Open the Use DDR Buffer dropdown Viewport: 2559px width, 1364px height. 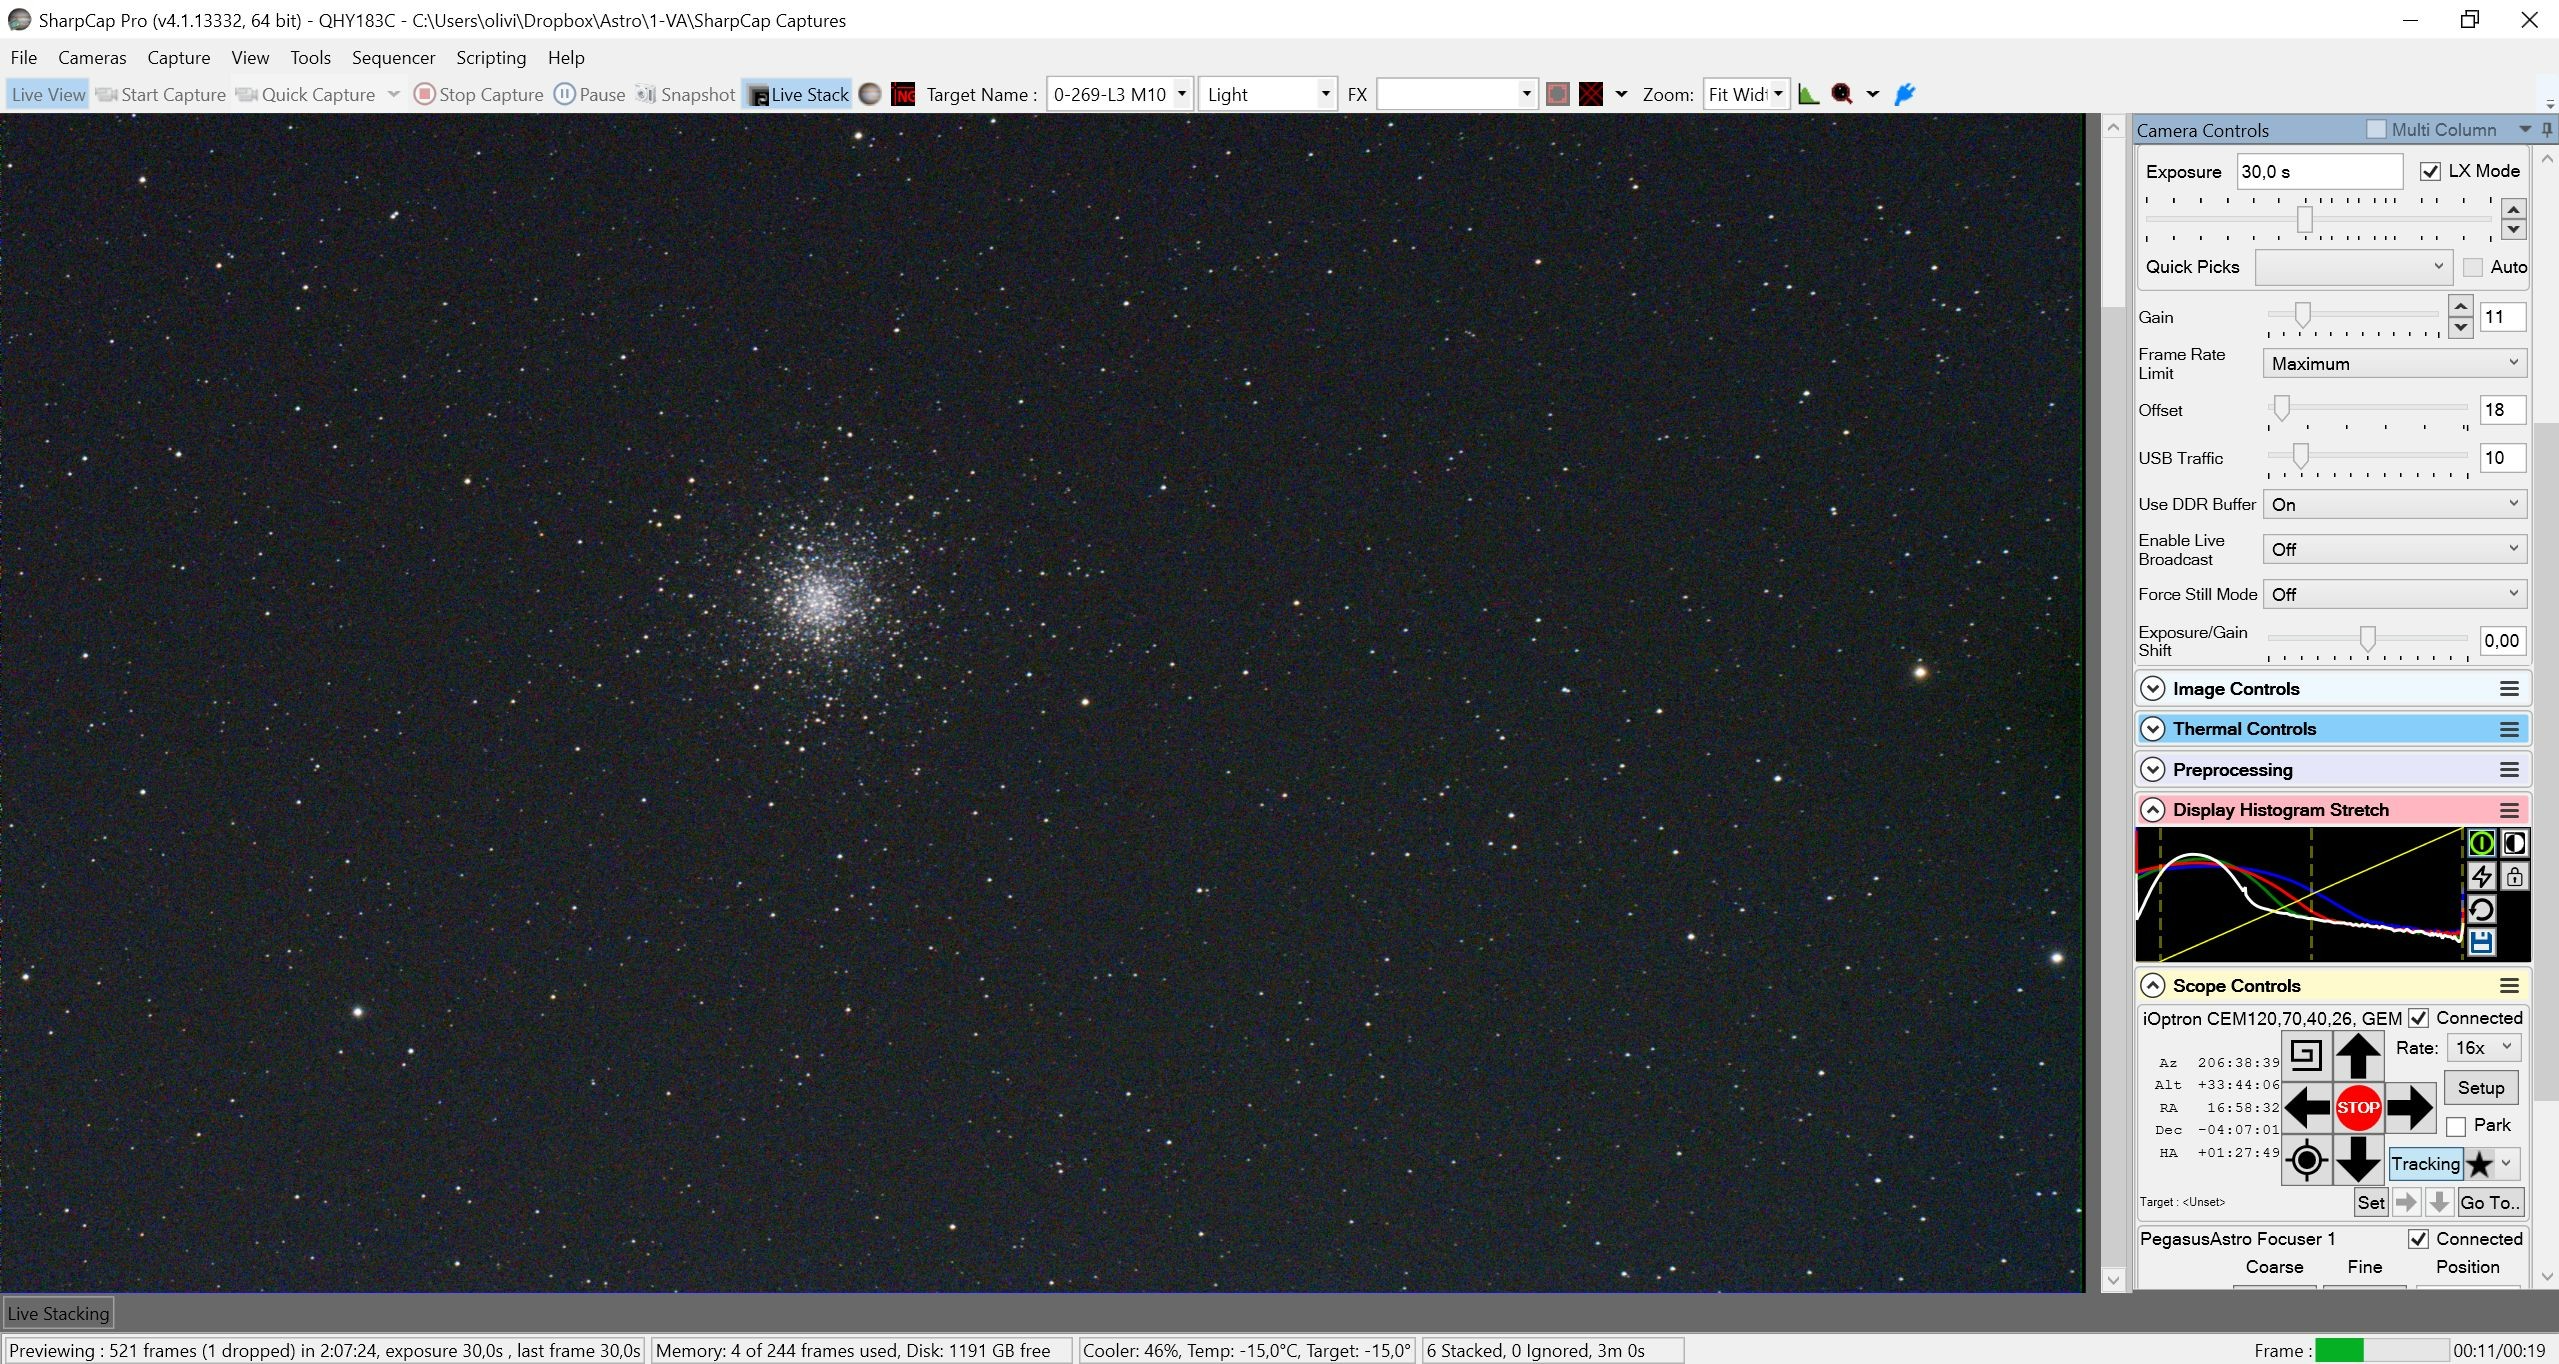(2395, 504)
